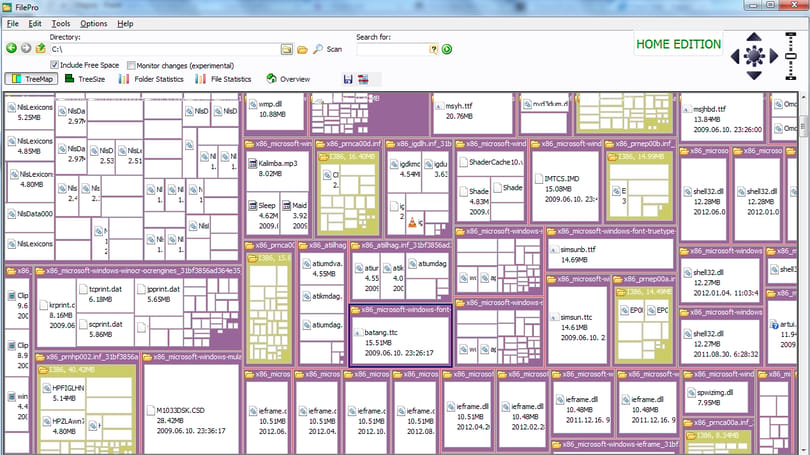Start search with green go icon
Viewport: 810px width, 455px height.
click(x=447, y=49)
